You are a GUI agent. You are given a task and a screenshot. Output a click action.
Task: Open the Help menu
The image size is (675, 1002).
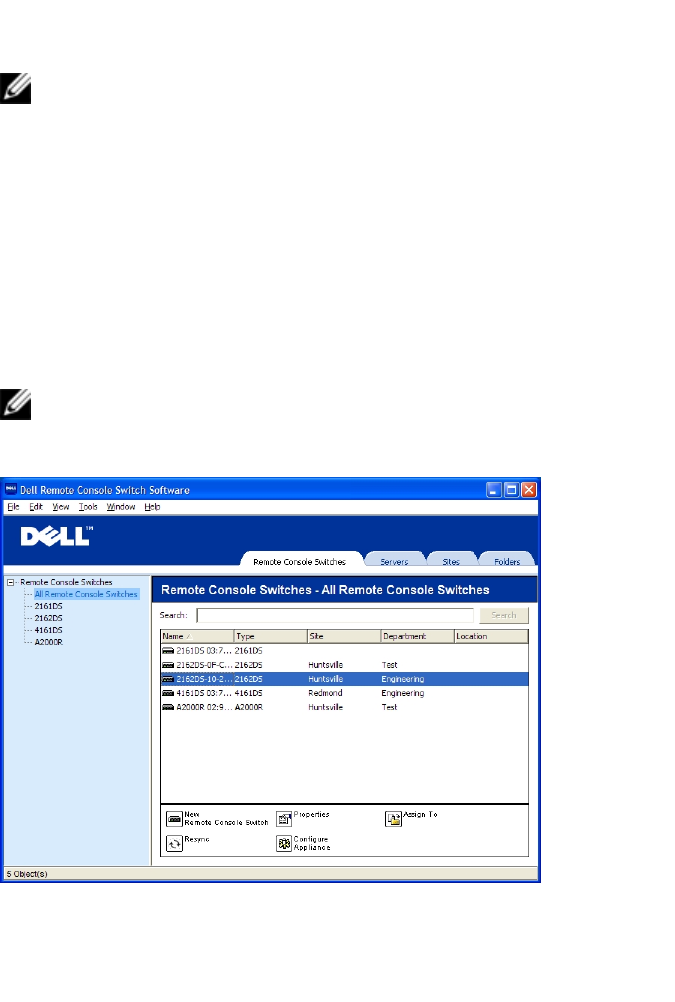point(152,507)
